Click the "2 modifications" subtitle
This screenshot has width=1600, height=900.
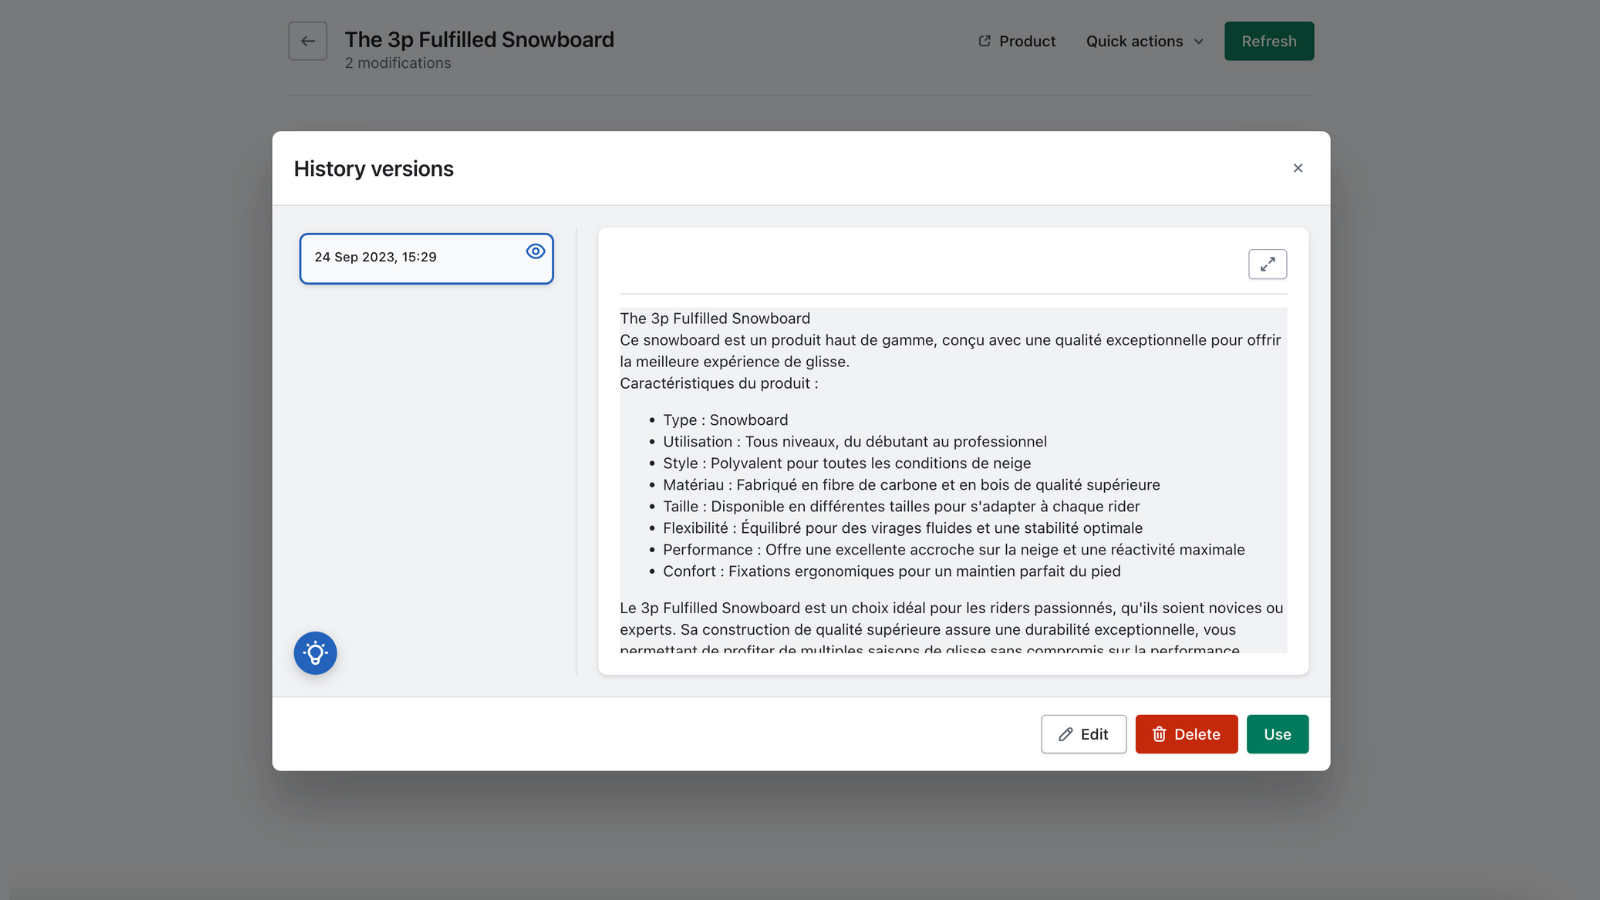398,63
